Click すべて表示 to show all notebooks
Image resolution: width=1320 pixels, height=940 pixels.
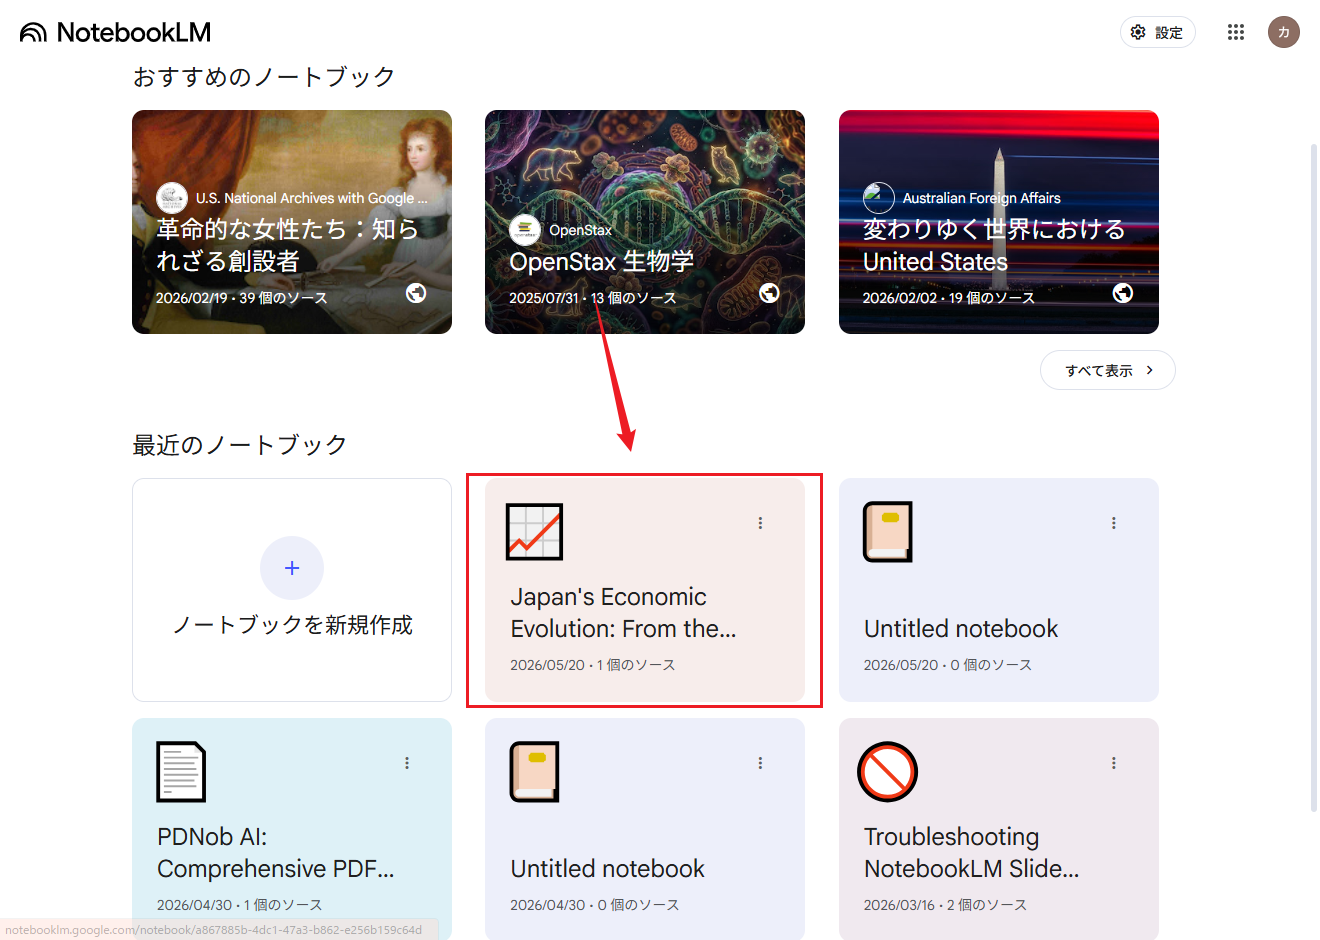coord(1108,370)
